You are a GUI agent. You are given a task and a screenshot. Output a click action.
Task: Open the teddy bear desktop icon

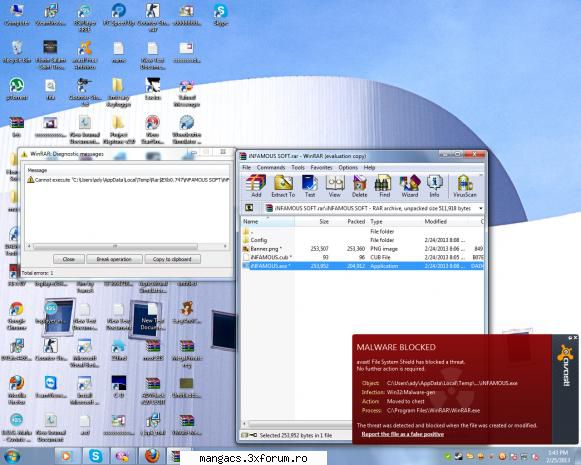click(187, 312)
